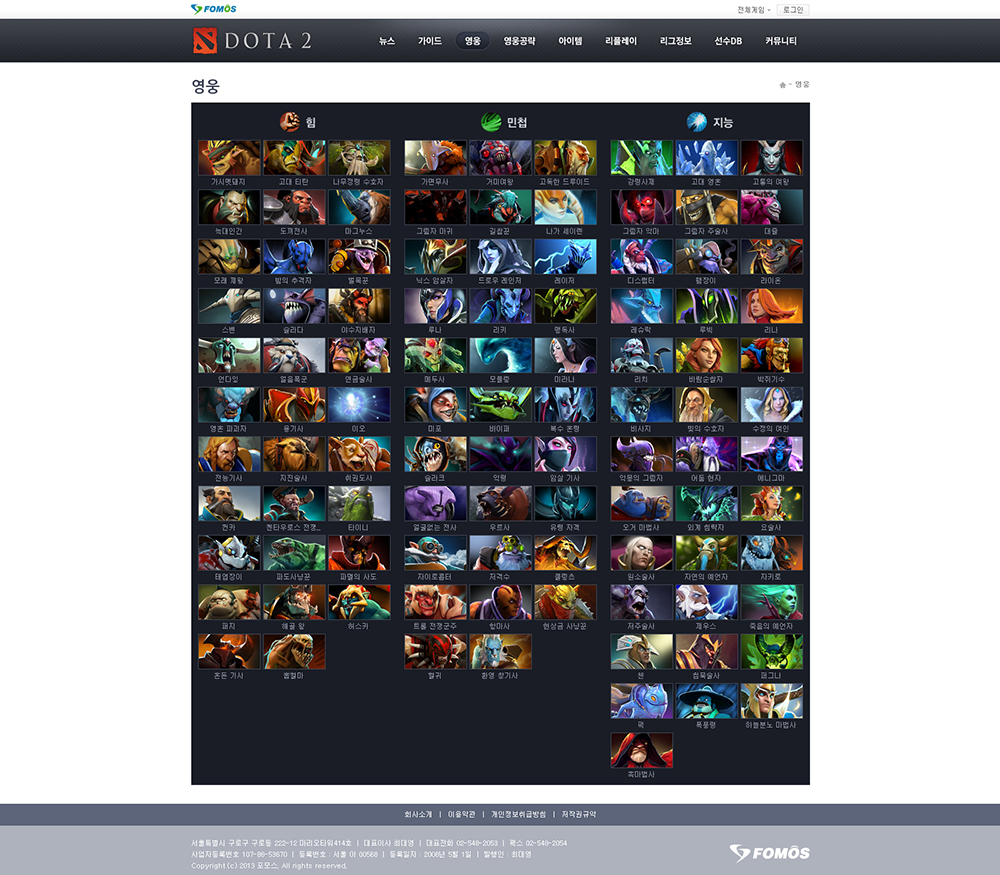The image size is (1000, 875).
Task: Click the 지능 intelligence blue icon
Action: 696,121
